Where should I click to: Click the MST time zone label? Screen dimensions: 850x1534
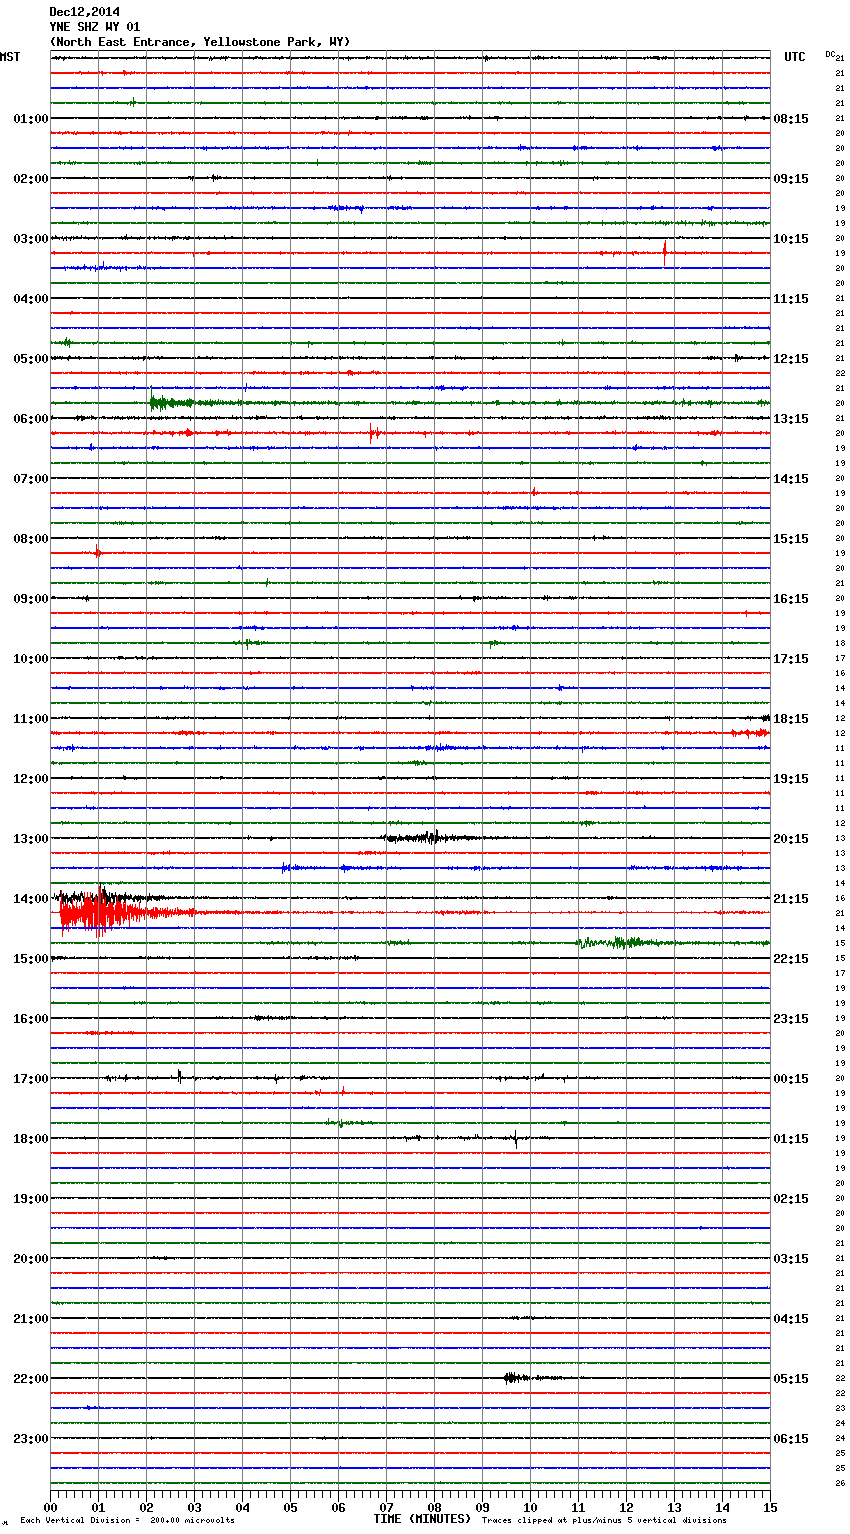click(x=10, y=57)
